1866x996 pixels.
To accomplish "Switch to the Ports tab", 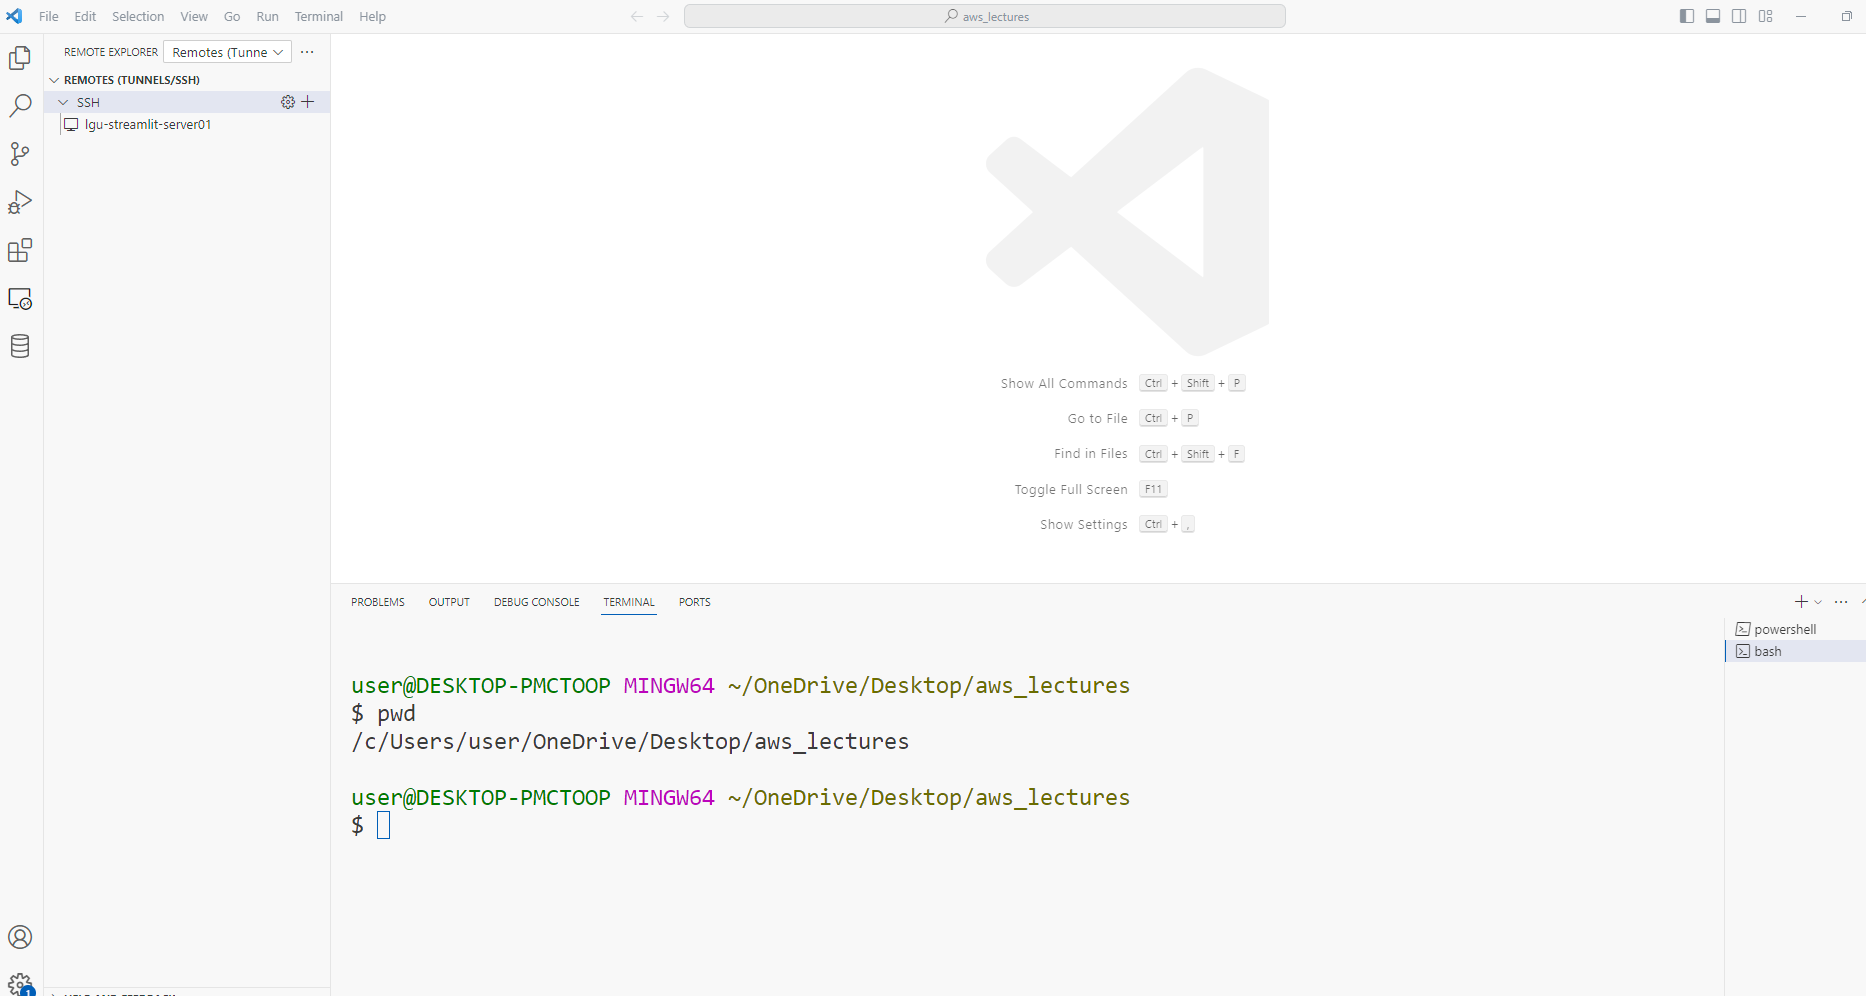I will 695,602.
